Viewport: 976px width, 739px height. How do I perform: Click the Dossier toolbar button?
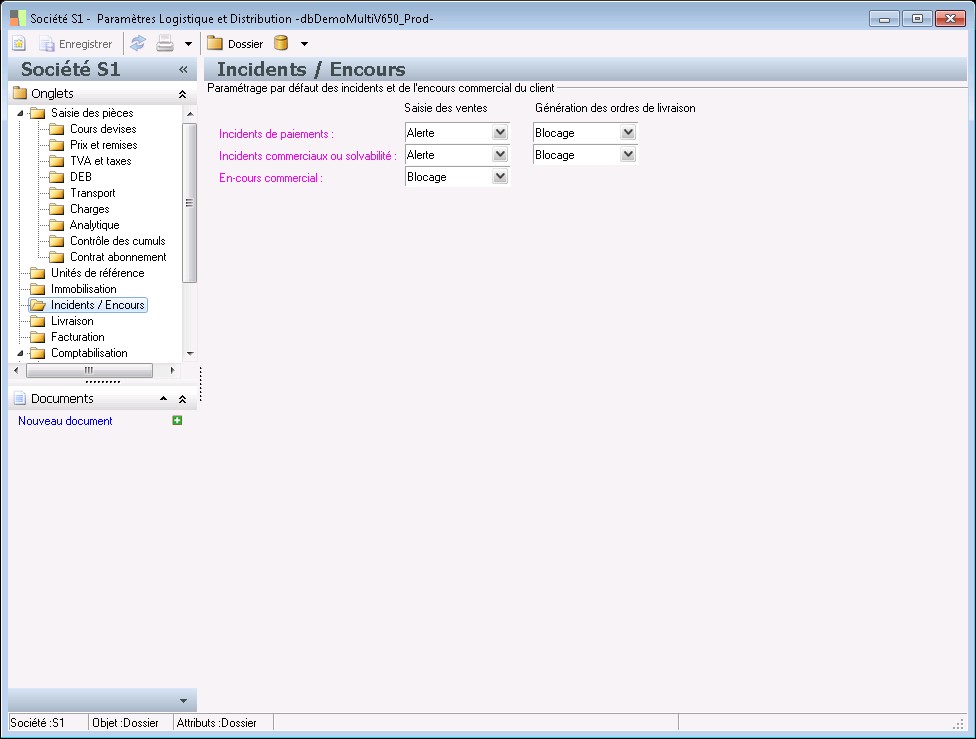(235, 44)
